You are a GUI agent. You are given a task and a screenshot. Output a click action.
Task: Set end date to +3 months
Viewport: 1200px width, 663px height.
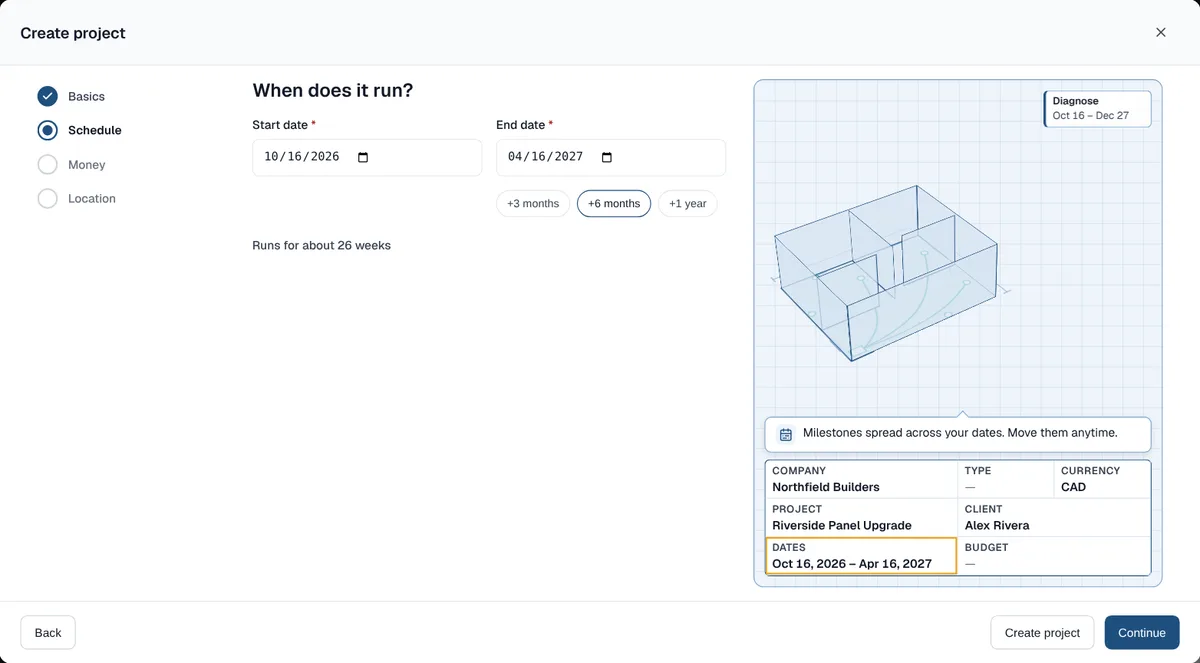pyautogui.click(x=533, y=203)
